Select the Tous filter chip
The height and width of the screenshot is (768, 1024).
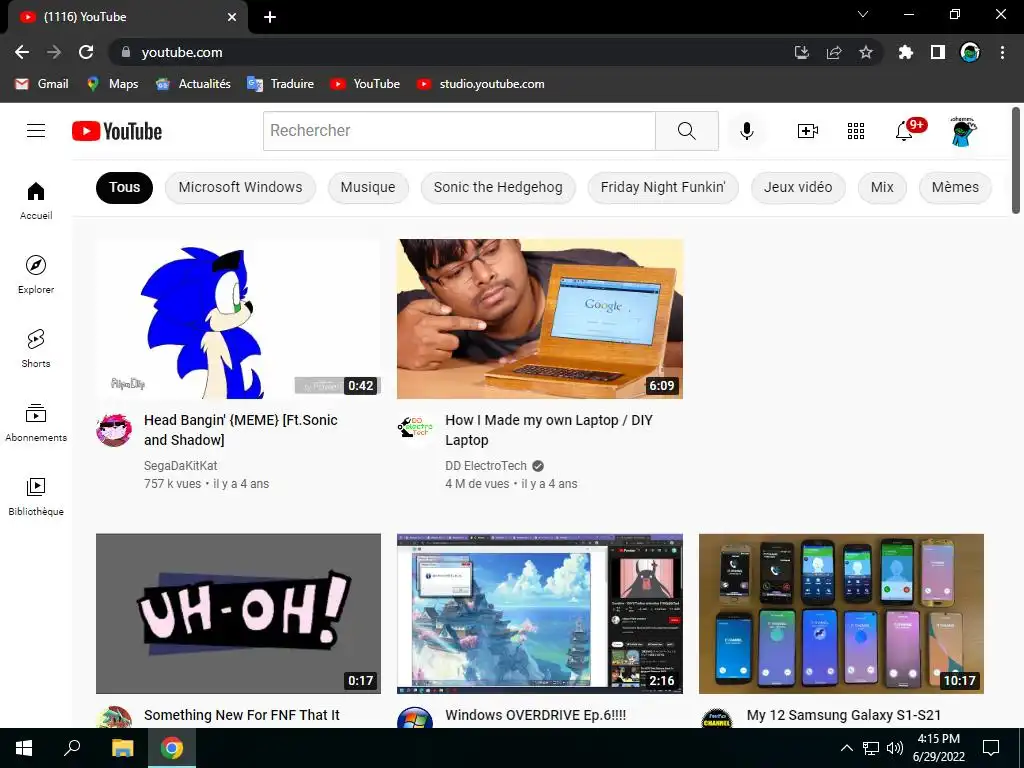coord(124,187)
